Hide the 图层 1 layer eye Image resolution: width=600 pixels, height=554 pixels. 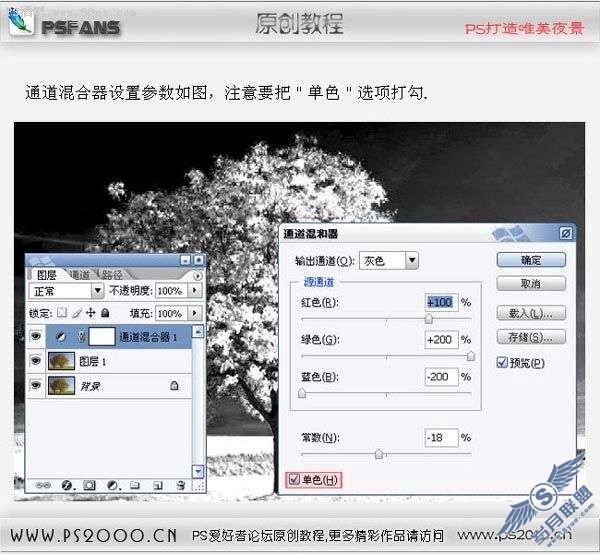click(36, 361)
